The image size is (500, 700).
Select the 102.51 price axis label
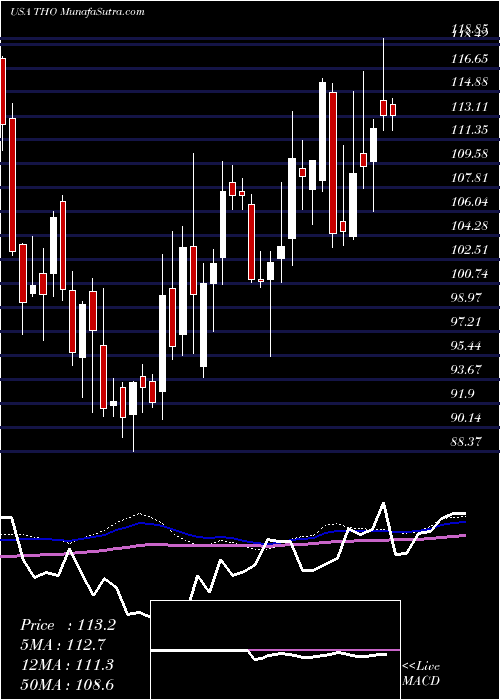coord(470,250)
